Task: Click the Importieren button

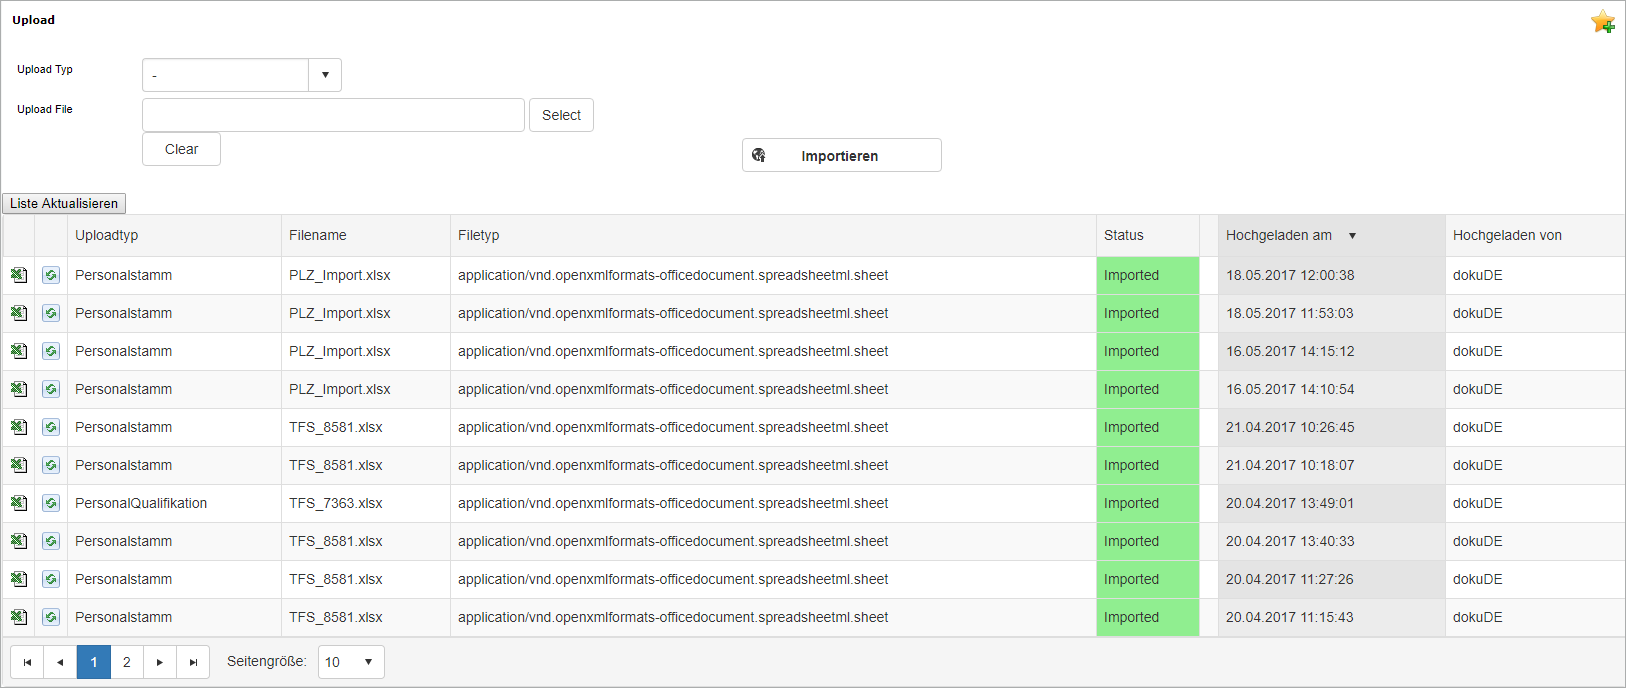Action: (x=842, y=155)
